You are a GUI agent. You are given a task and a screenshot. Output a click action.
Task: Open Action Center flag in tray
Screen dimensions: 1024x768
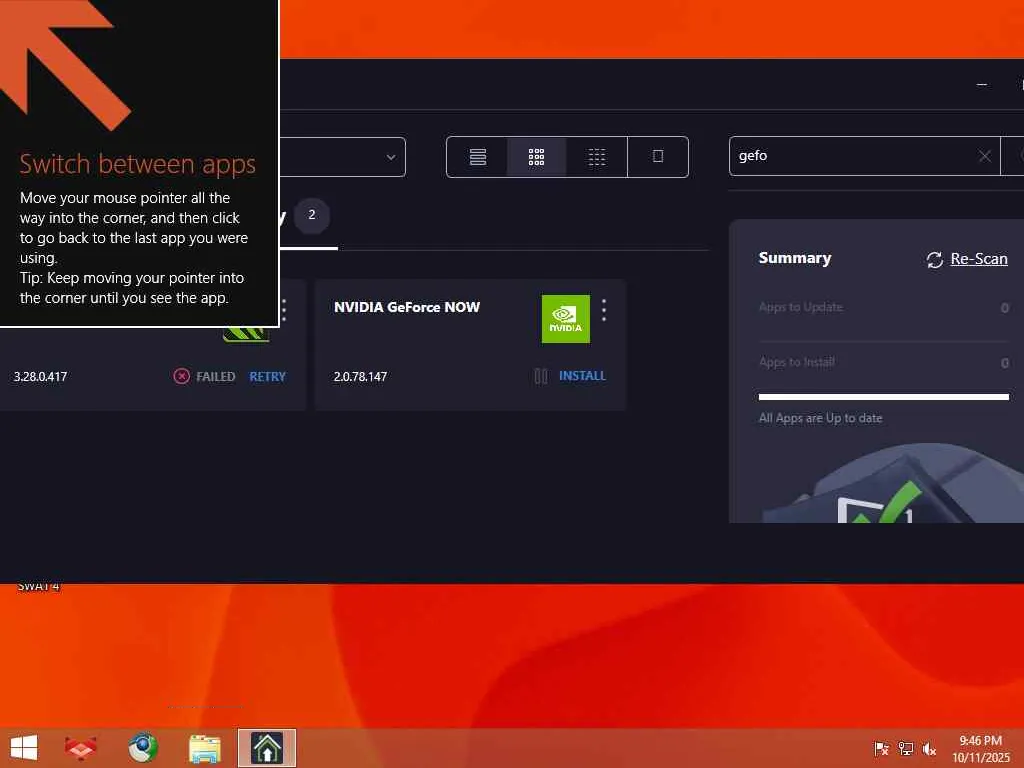coord(881,748)
